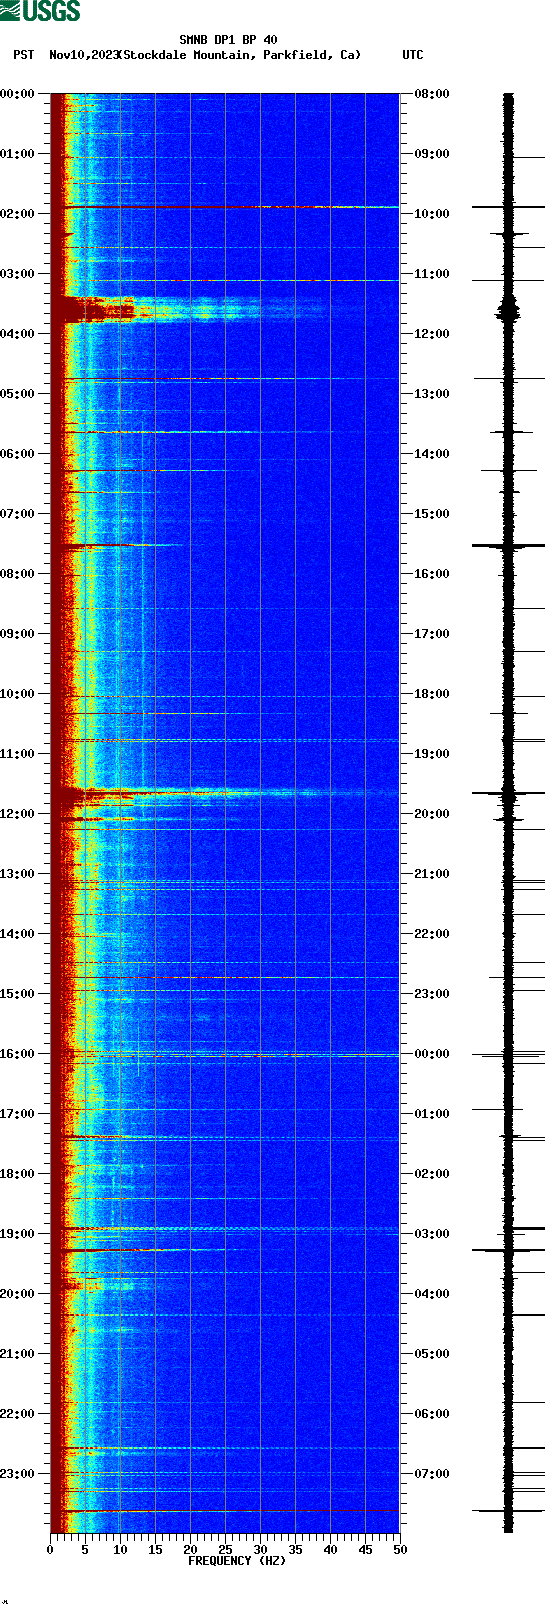Click the 25 Hz frequency tick label

click(225, 1550)
